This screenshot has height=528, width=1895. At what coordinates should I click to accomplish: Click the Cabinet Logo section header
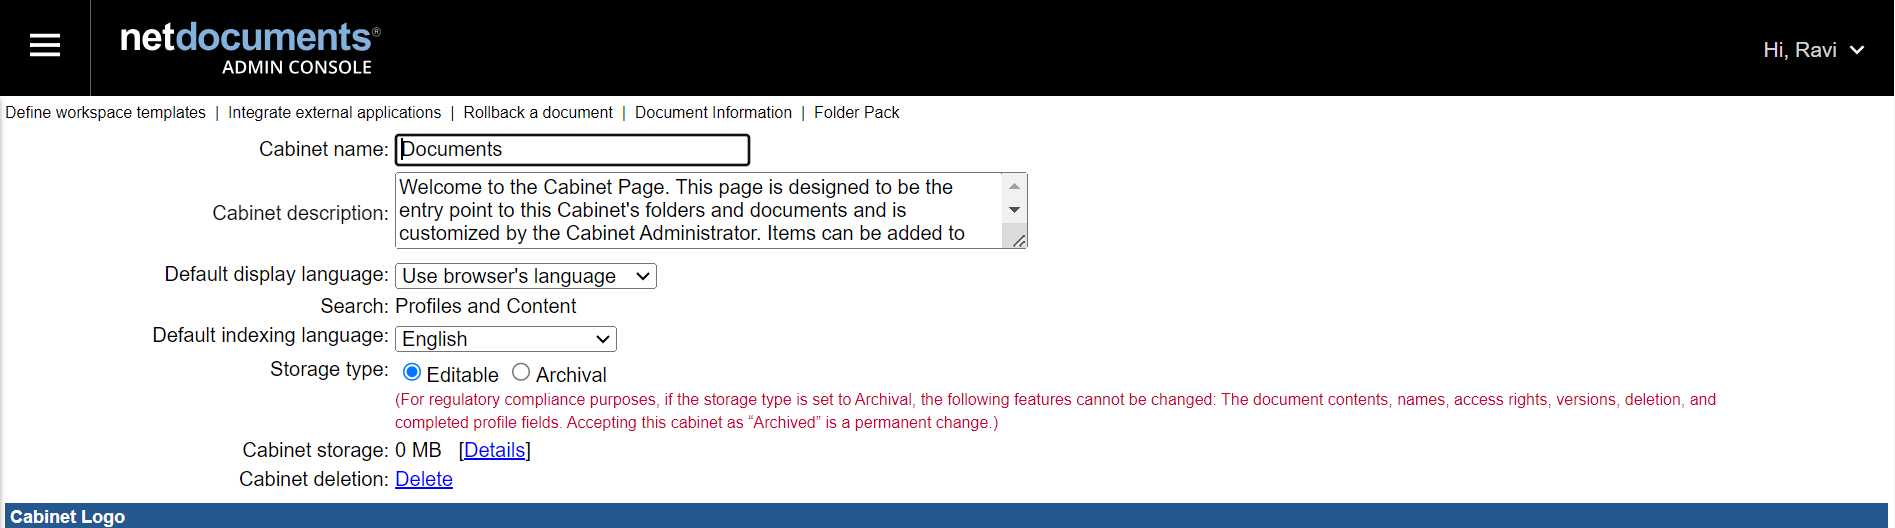946,516
